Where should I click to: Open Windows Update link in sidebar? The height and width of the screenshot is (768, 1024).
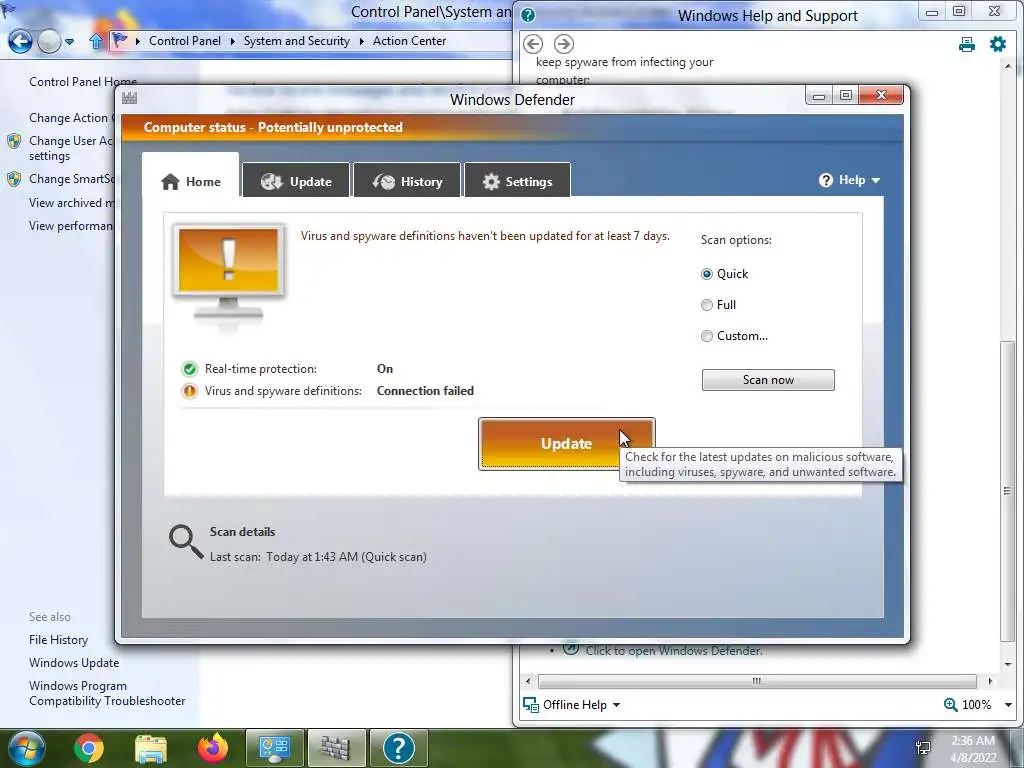coord(74,663)
